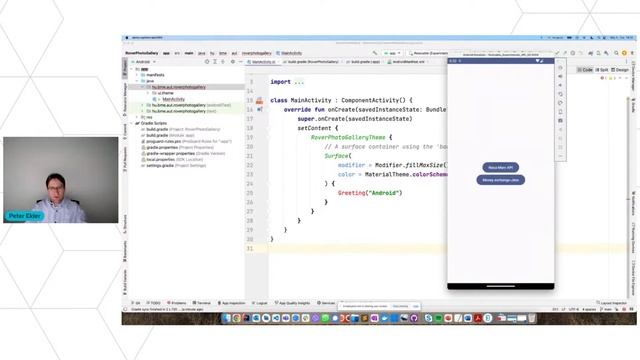Click the emulator screenshot camera icon
Viewport: 640px width, 360px height.
[560, 120]
